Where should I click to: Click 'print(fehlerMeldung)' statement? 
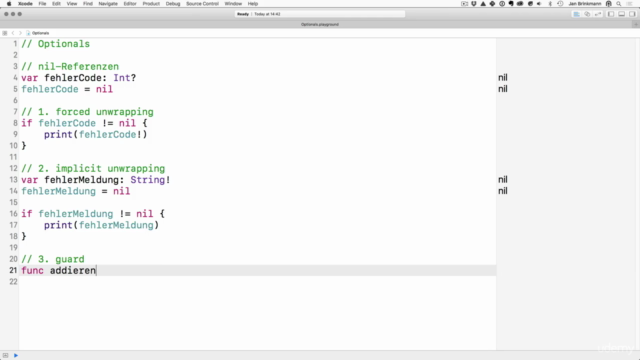tap(101, 225)
